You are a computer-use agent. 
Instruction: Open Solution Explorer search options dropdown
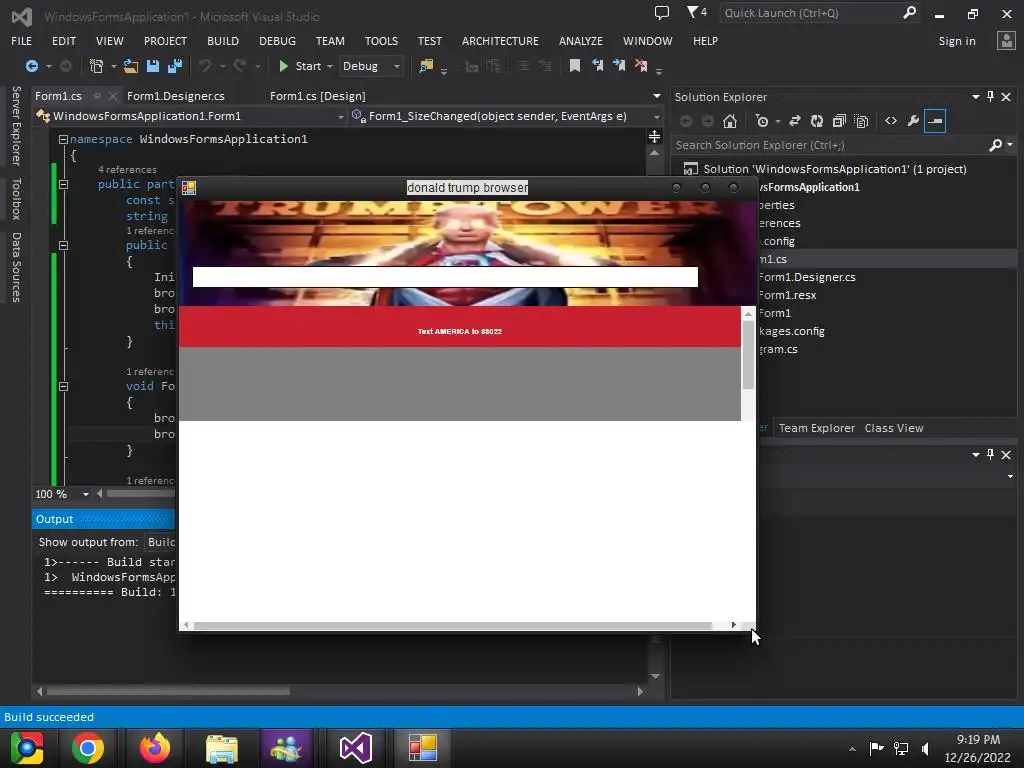point(1010,145)
